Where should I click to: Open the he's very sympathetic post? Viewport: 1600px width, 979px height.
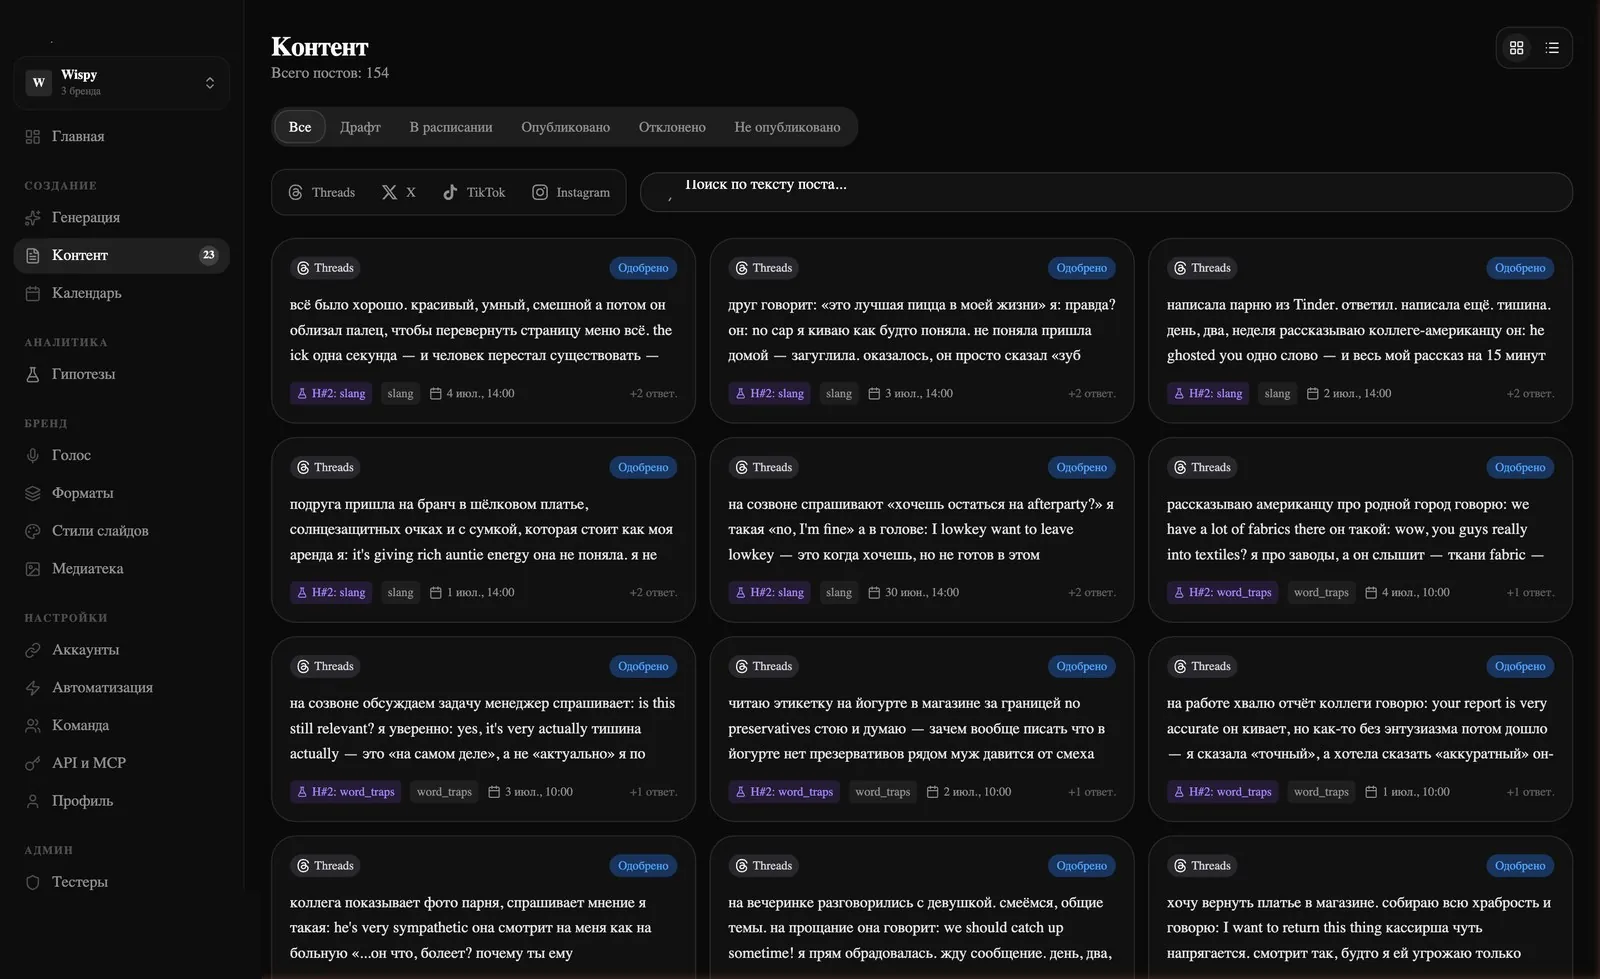[483, 907]
